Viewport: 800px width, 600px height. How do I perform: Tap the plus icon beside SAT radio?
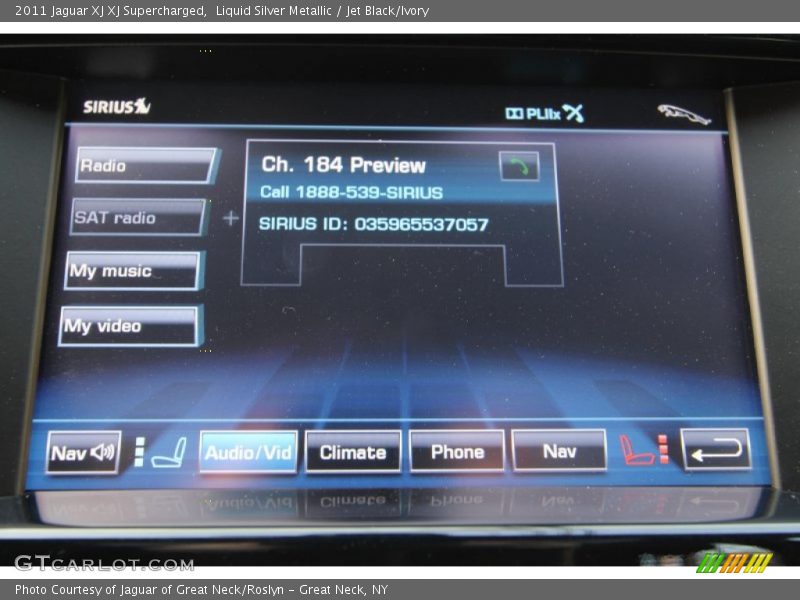231,218
